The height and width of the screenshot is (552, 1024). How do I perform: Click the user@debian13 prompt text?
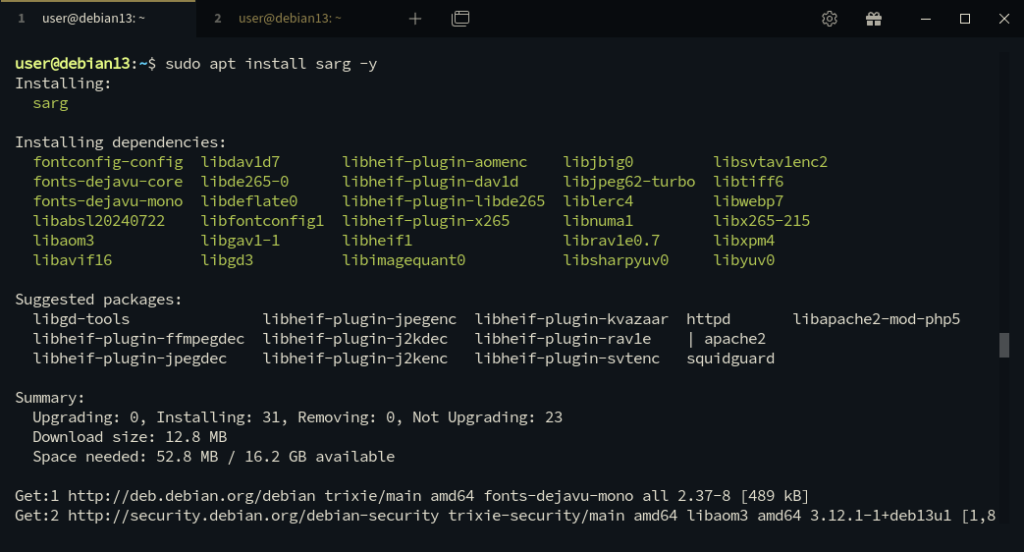pyautogui.click(x=72, y=64)
